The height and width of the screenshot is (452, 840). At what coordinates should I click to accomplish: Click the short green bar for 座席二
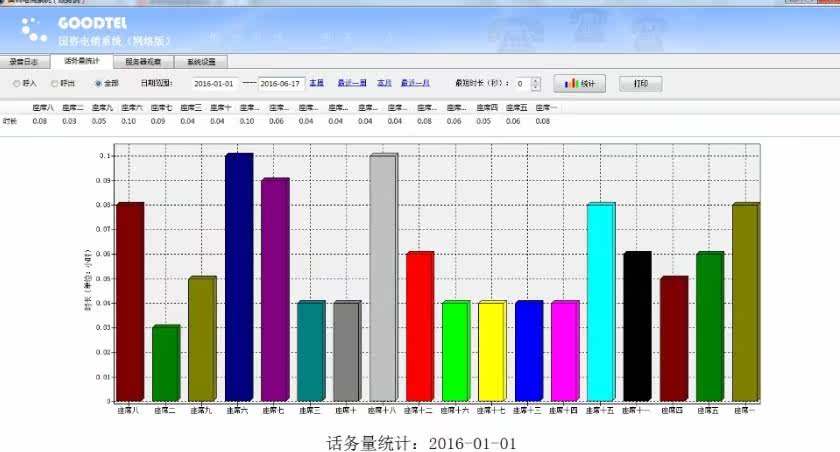coord(166,363)
